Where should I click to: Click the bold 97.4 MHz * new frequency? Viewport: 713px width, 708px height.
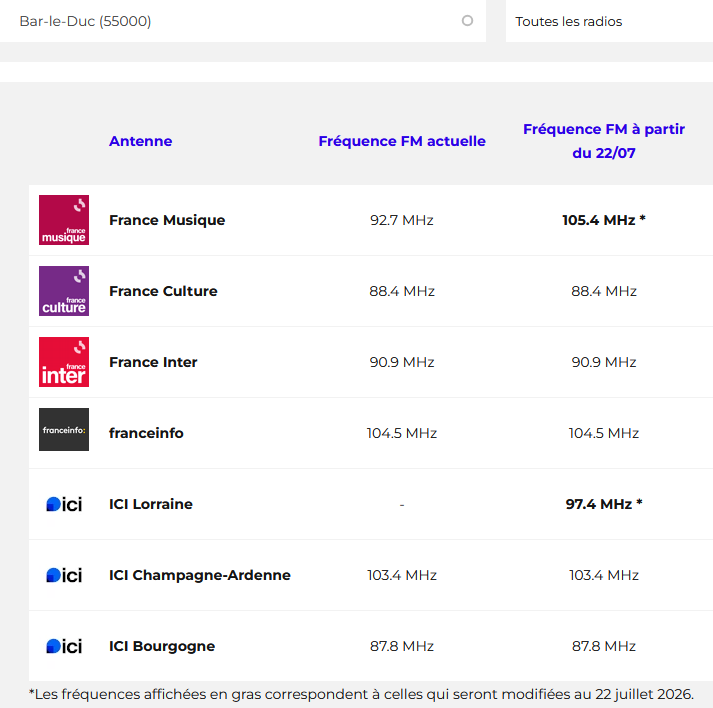point(604,504)
